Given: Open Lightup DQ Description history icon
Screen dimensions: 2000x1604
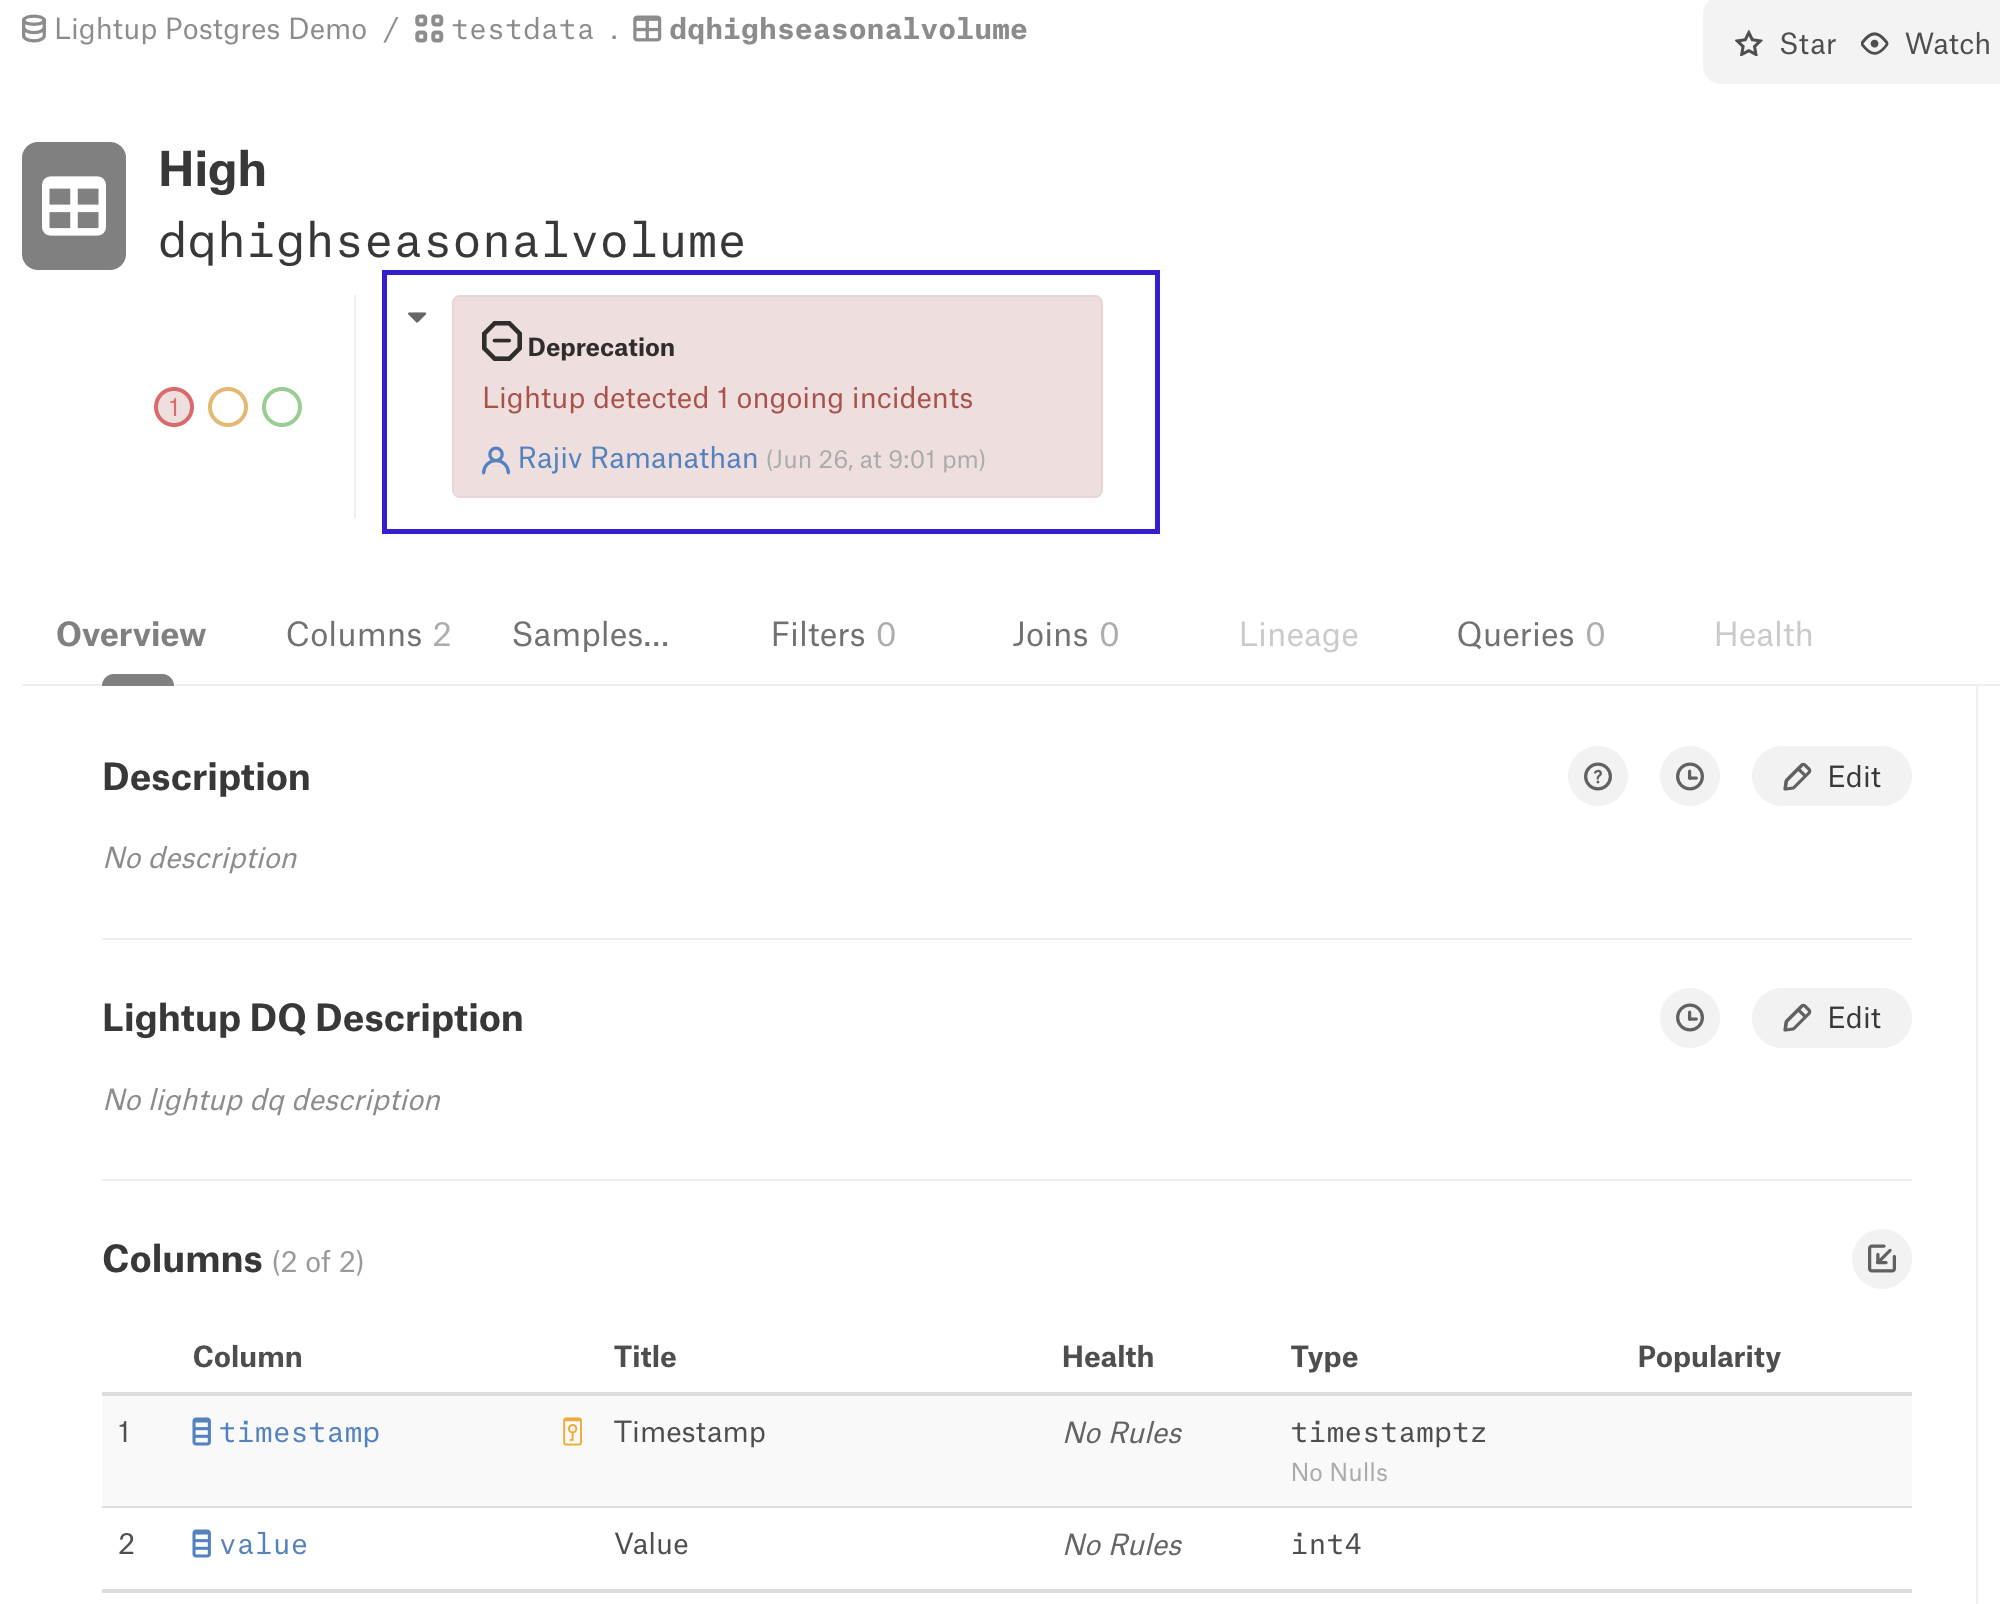Looking at the screenshot, I should (x=1689, y=1018).
